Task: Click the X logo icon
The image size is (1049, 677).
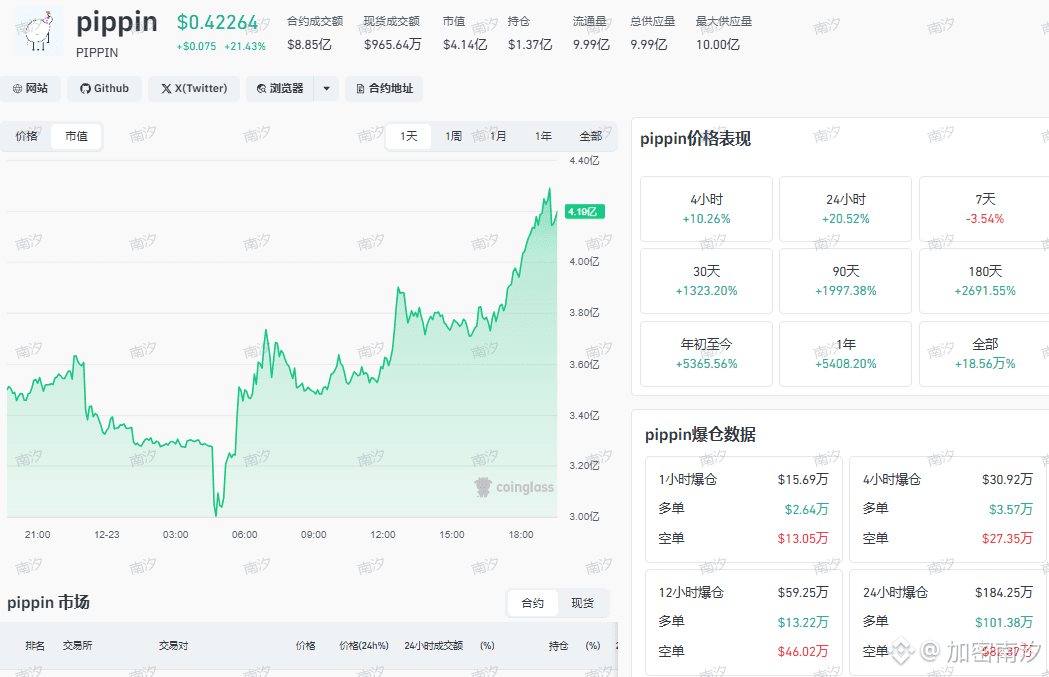Action: 166,88
